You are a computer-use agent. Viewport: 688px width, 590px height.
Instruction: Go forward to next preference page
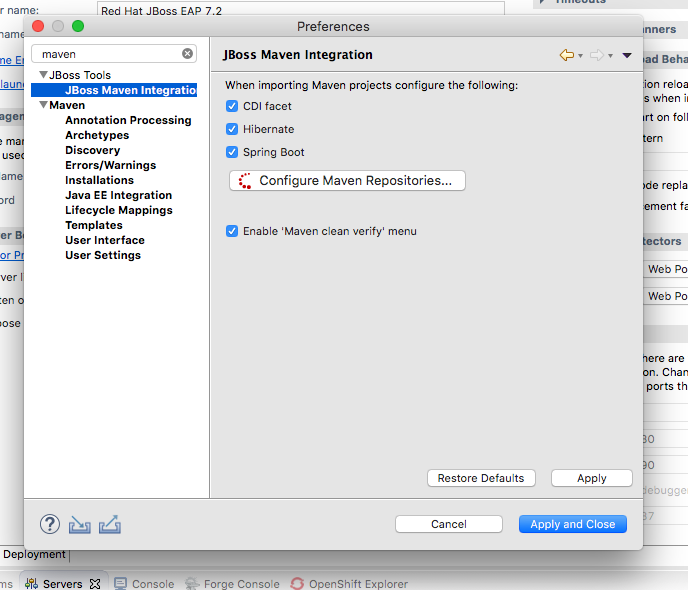597,55
